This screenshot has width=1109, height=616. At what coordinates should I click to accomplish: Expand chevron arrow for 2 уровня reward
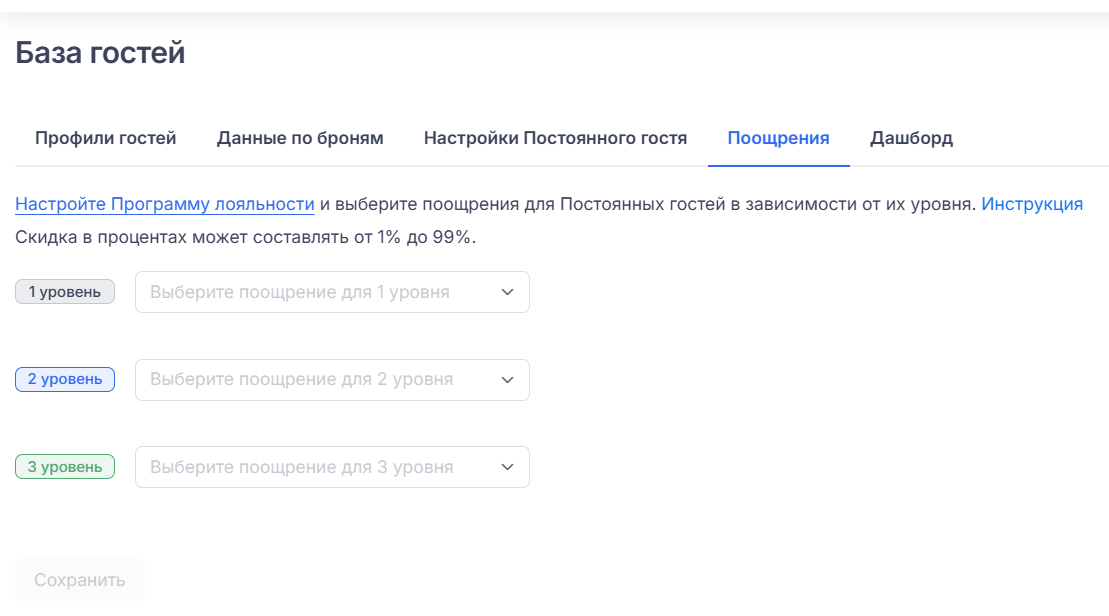(x=507, y=380)
